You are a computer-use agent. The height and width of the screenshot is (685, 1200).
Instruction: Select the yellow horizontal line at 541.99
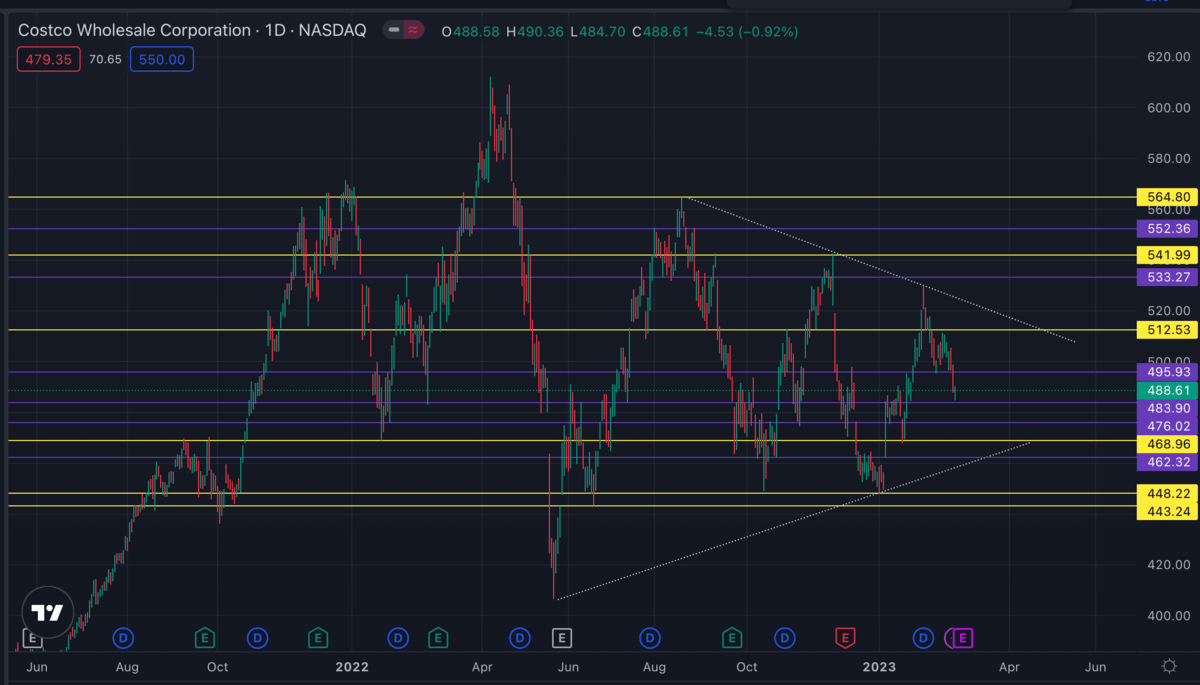[570, 255]
